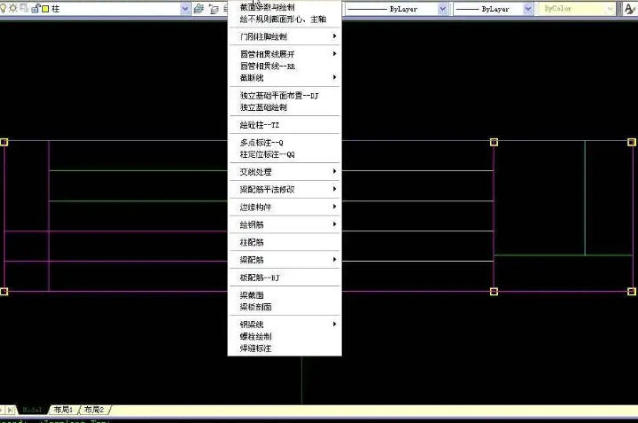Click bottom-right corner selection grip
The image size is (638, 423).
[x=631, y=291]
